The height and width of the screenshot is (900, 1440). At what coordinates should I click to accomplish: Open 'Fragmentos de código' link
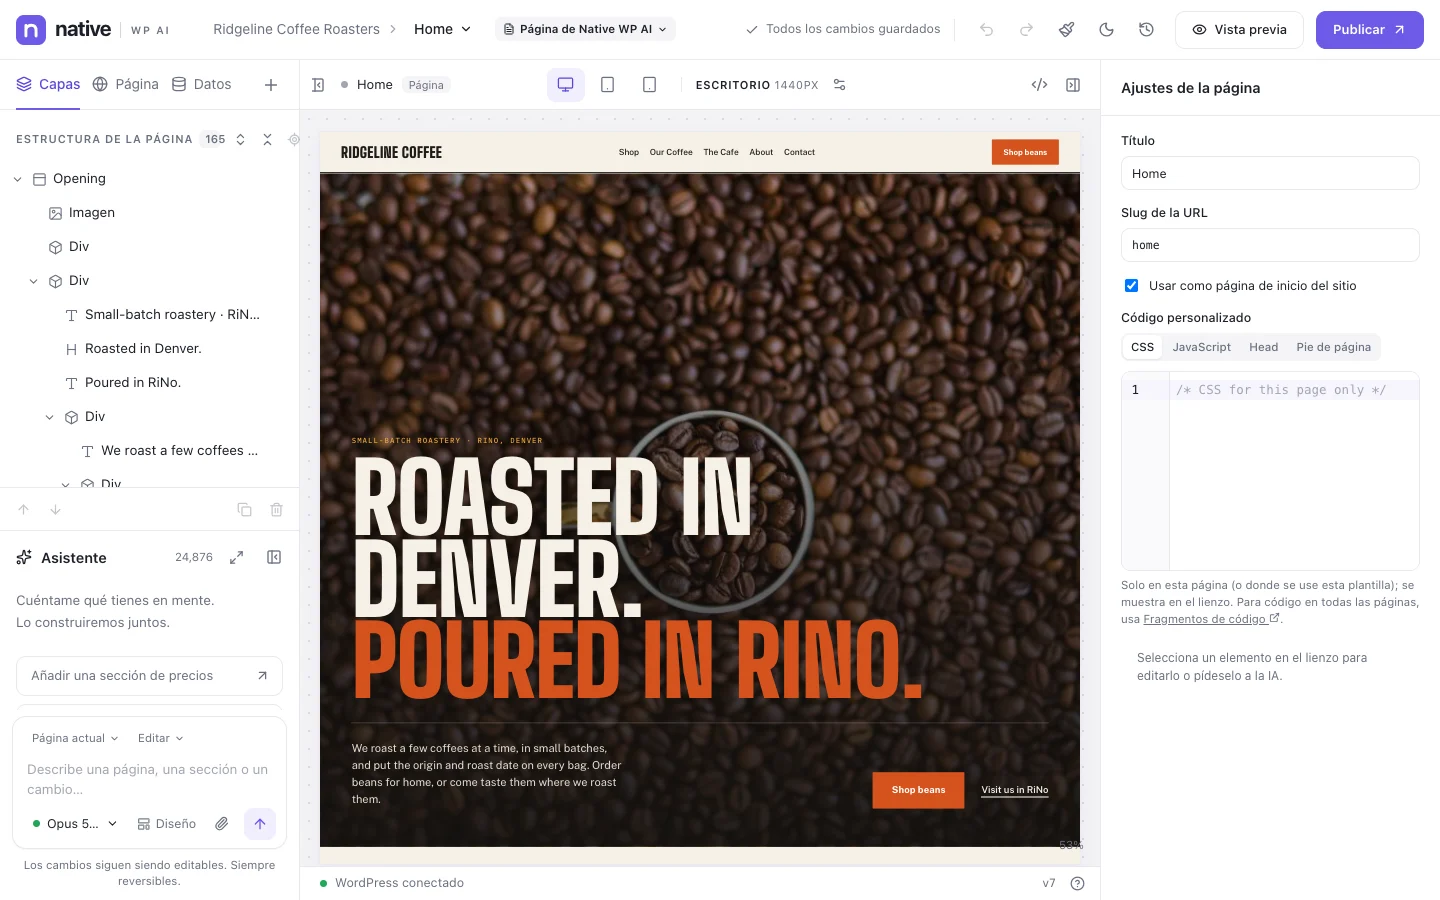tap(1211, 619)
